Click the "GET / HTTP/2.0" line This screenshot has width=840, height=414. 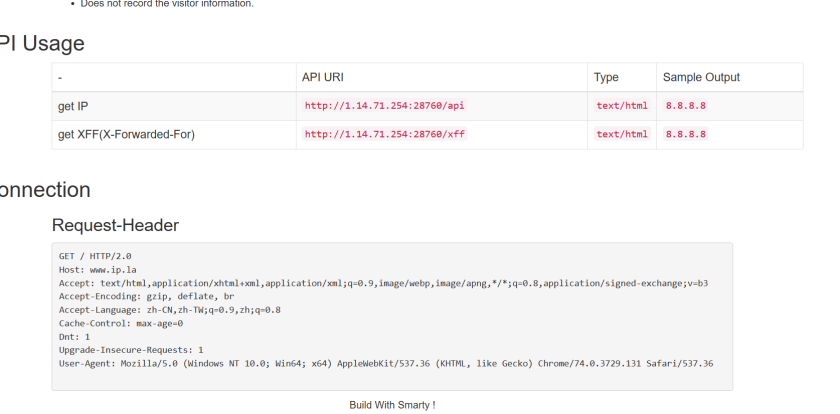pos(95,256)
